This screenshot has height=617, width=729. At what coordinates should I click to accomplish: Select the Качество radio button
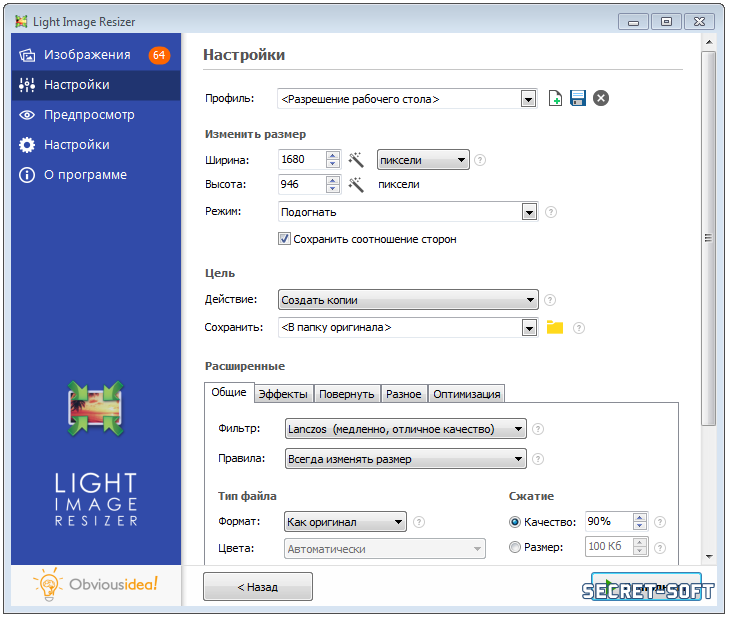click(x=515, y=522)
